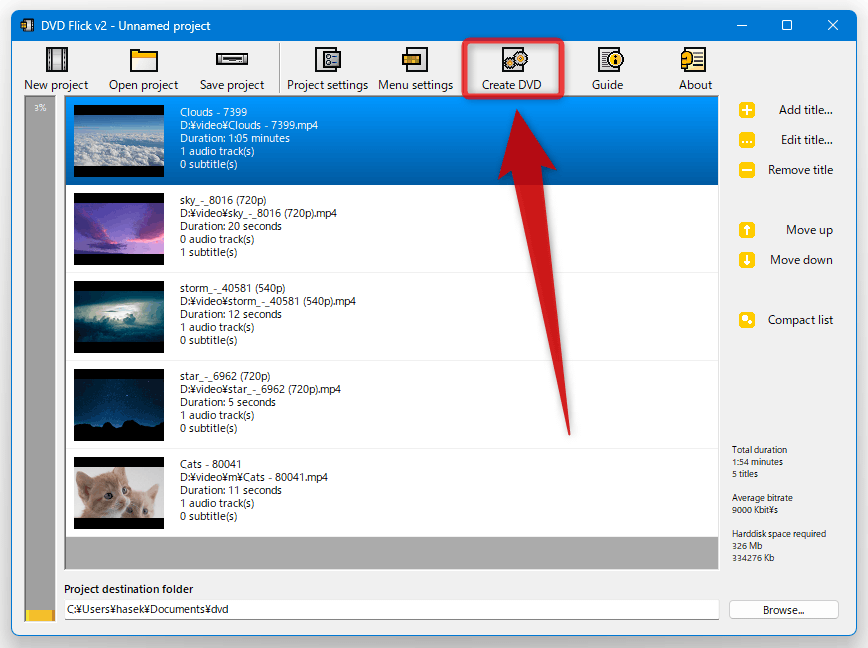Open Menu settings icon
The image size is (868, 648).
pos(415,59)
